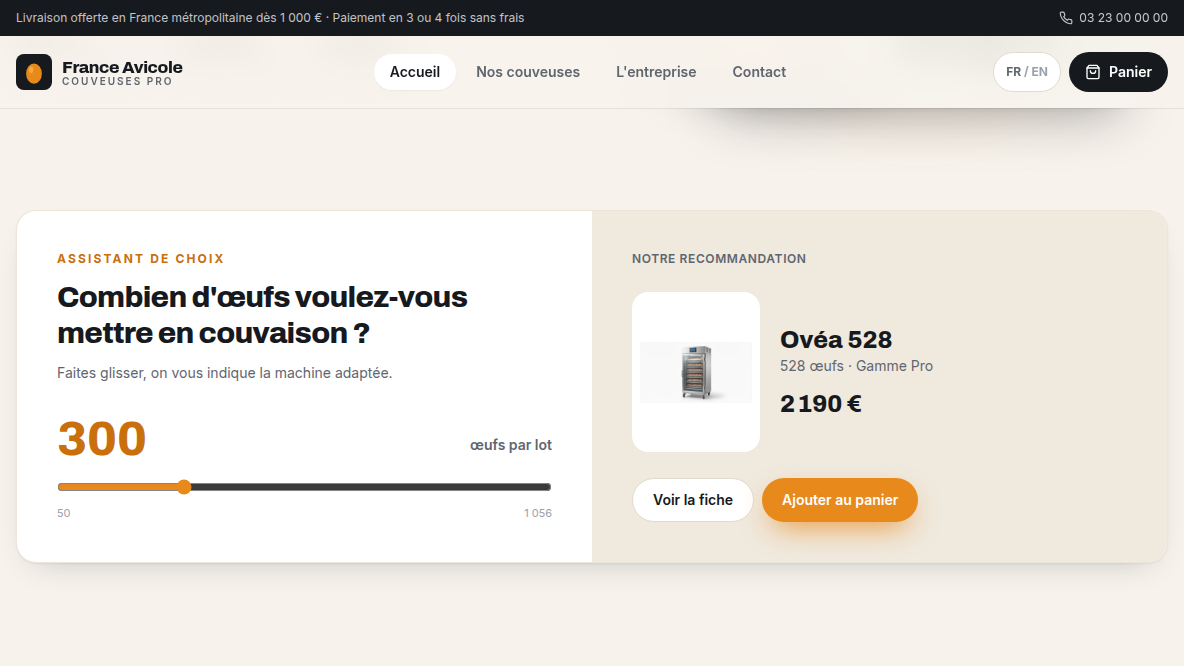Click the 'œufs par lot' label
The width and height of the screenshot is (1184, 666).
click(511, 446)
